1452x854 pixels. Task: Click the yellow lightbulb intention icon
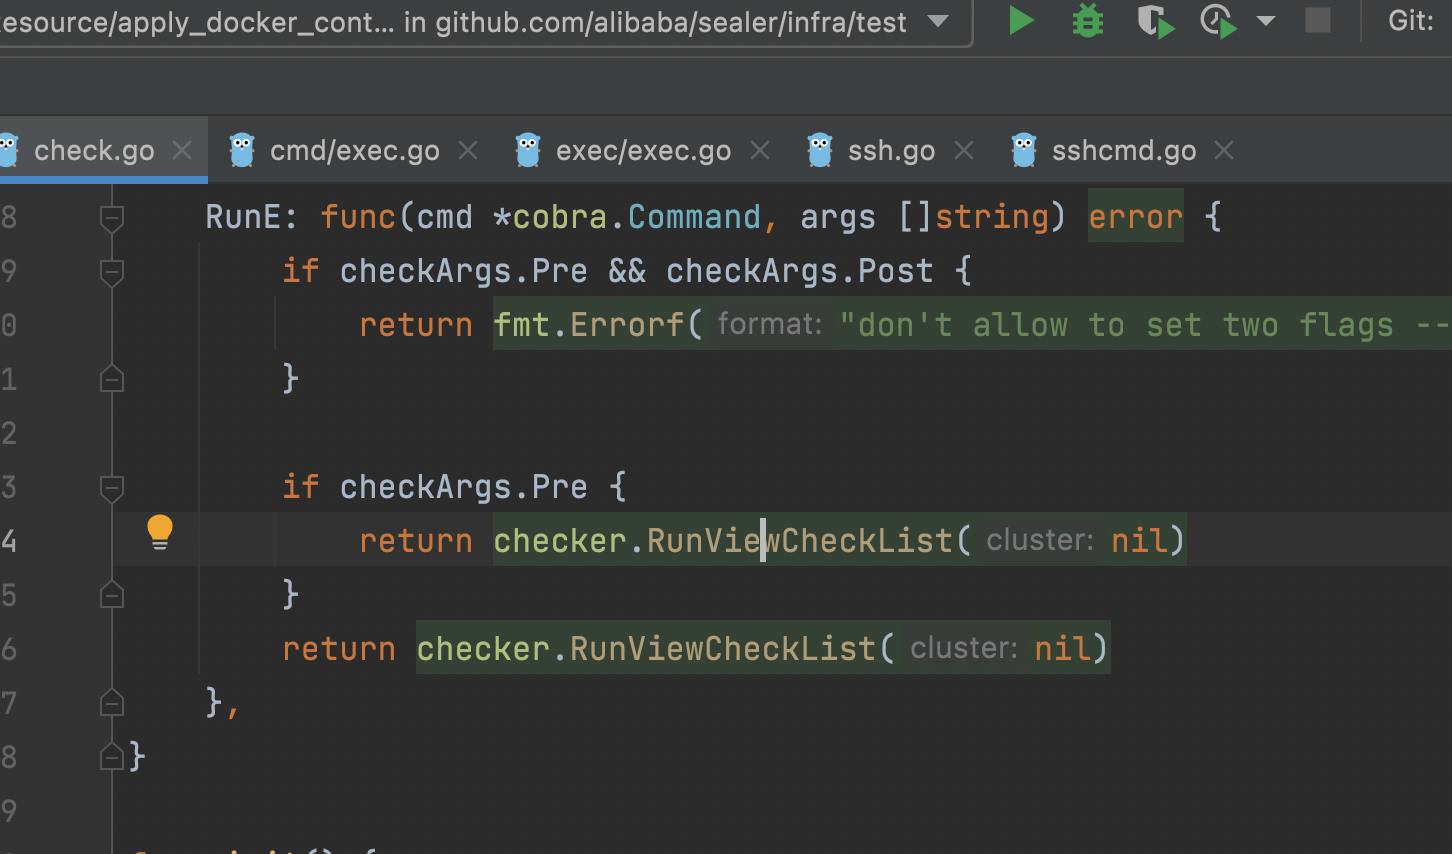(x=160, y=532)
